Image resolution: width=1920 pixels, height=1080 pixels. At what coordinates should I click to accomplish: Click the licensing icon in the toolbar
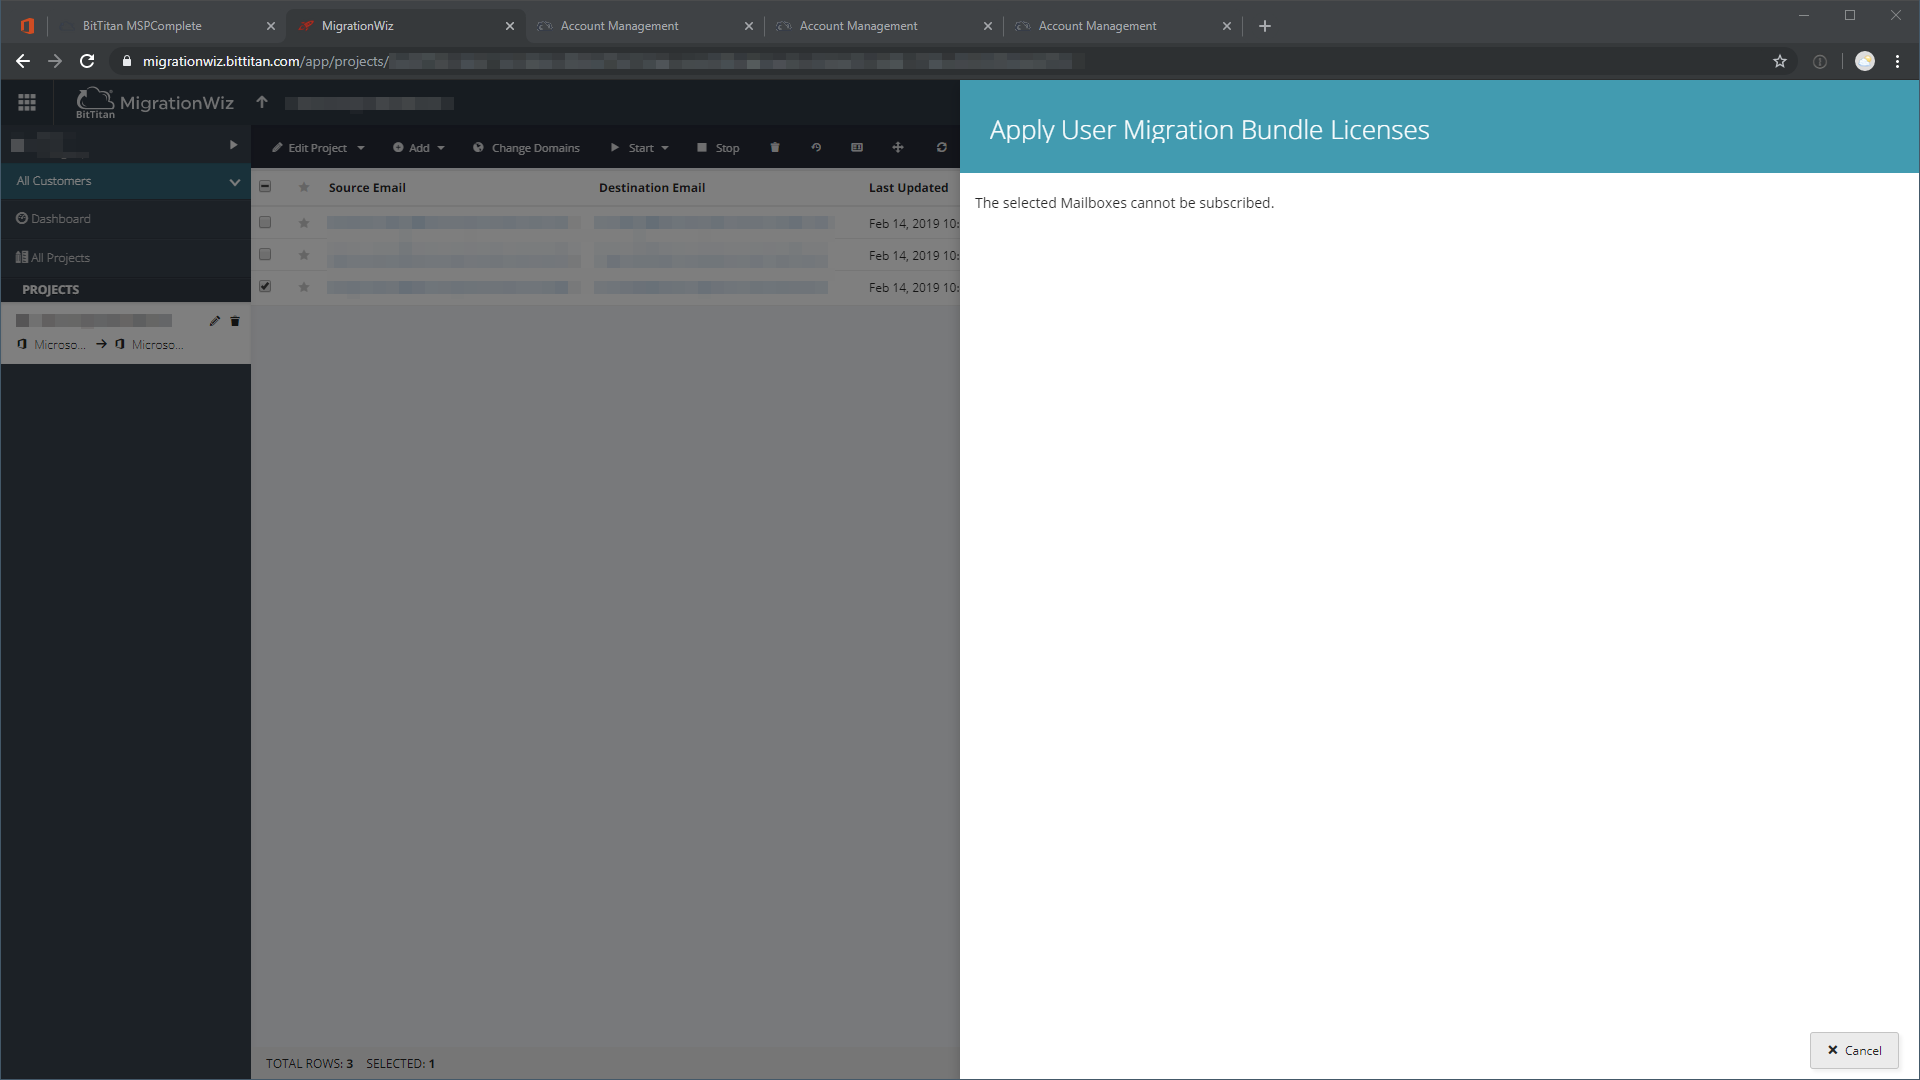pos(857,147)
